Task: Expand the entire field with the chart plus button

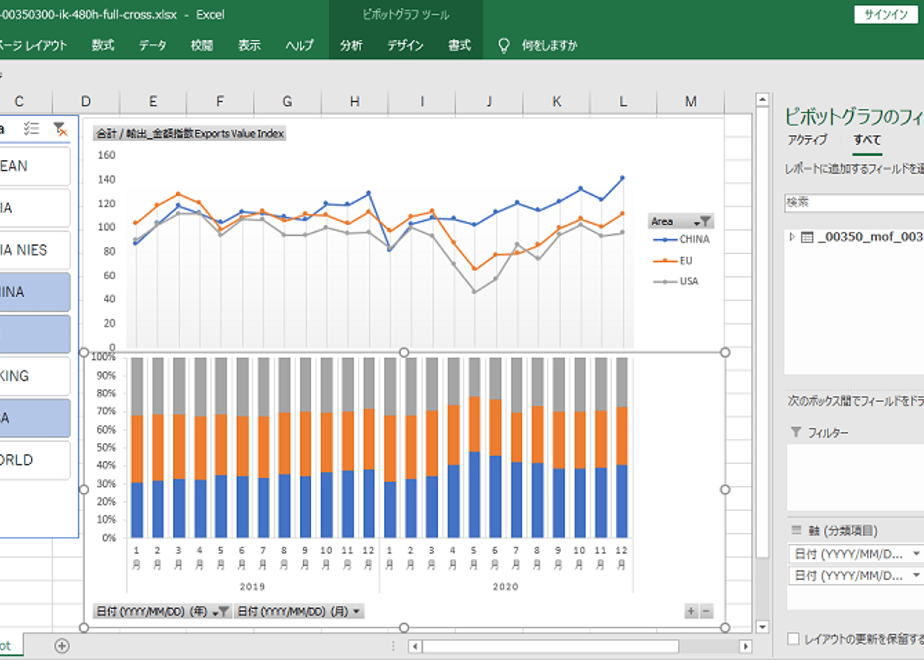Action: click(691, 611)
